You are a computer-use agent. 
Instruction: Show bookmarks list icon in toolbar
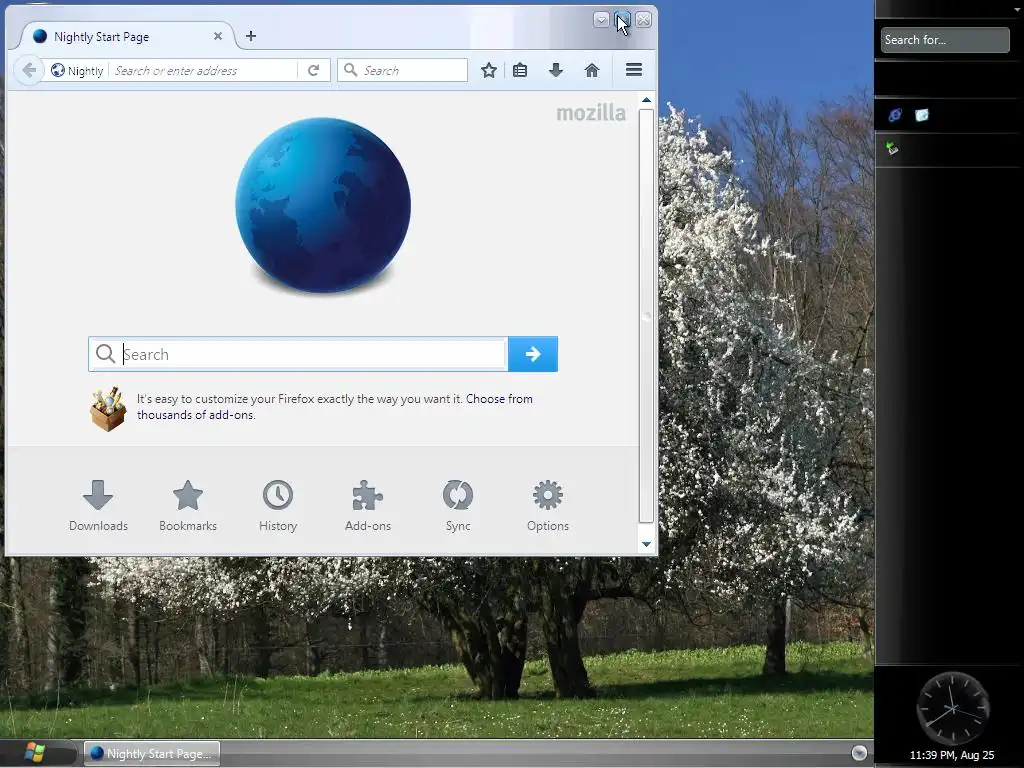[x=520, y=70]
